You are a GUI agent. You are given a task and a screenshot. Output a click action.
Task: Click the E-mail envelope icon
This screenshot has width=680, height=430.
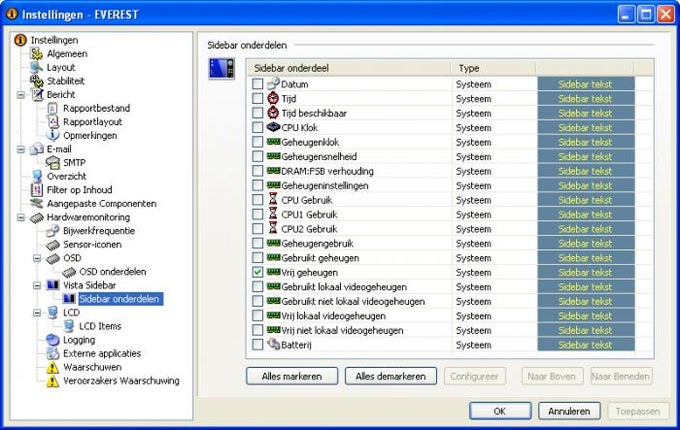tap(37, 149)
